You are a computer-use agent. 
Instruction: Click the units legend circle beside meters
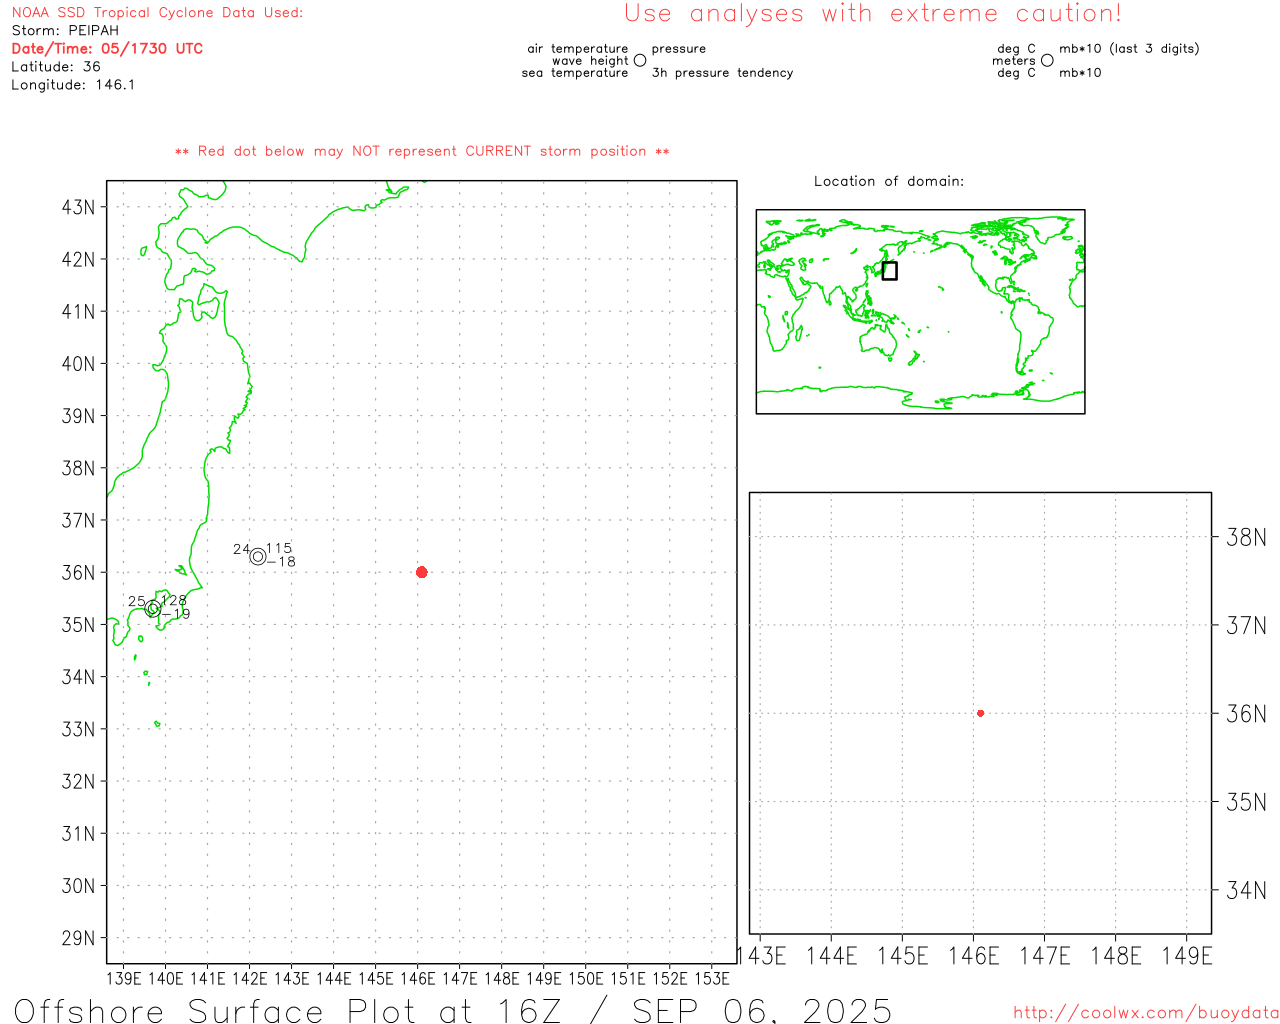pyautogui.click(x=1047, y=60)
